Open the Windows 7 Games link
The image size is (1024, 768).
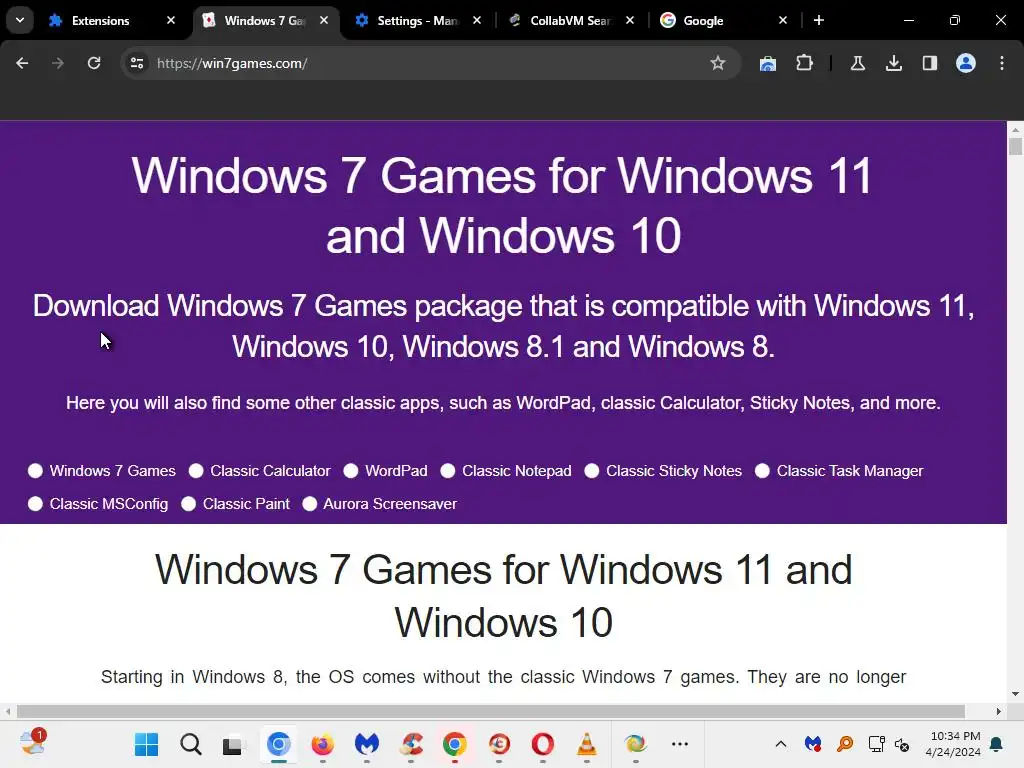(x=112, y=471)
